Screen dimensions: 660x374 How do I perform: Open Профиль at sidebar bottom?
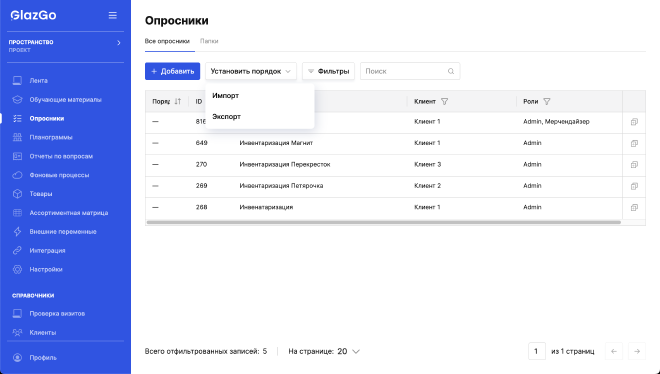[x=43, y=358]
